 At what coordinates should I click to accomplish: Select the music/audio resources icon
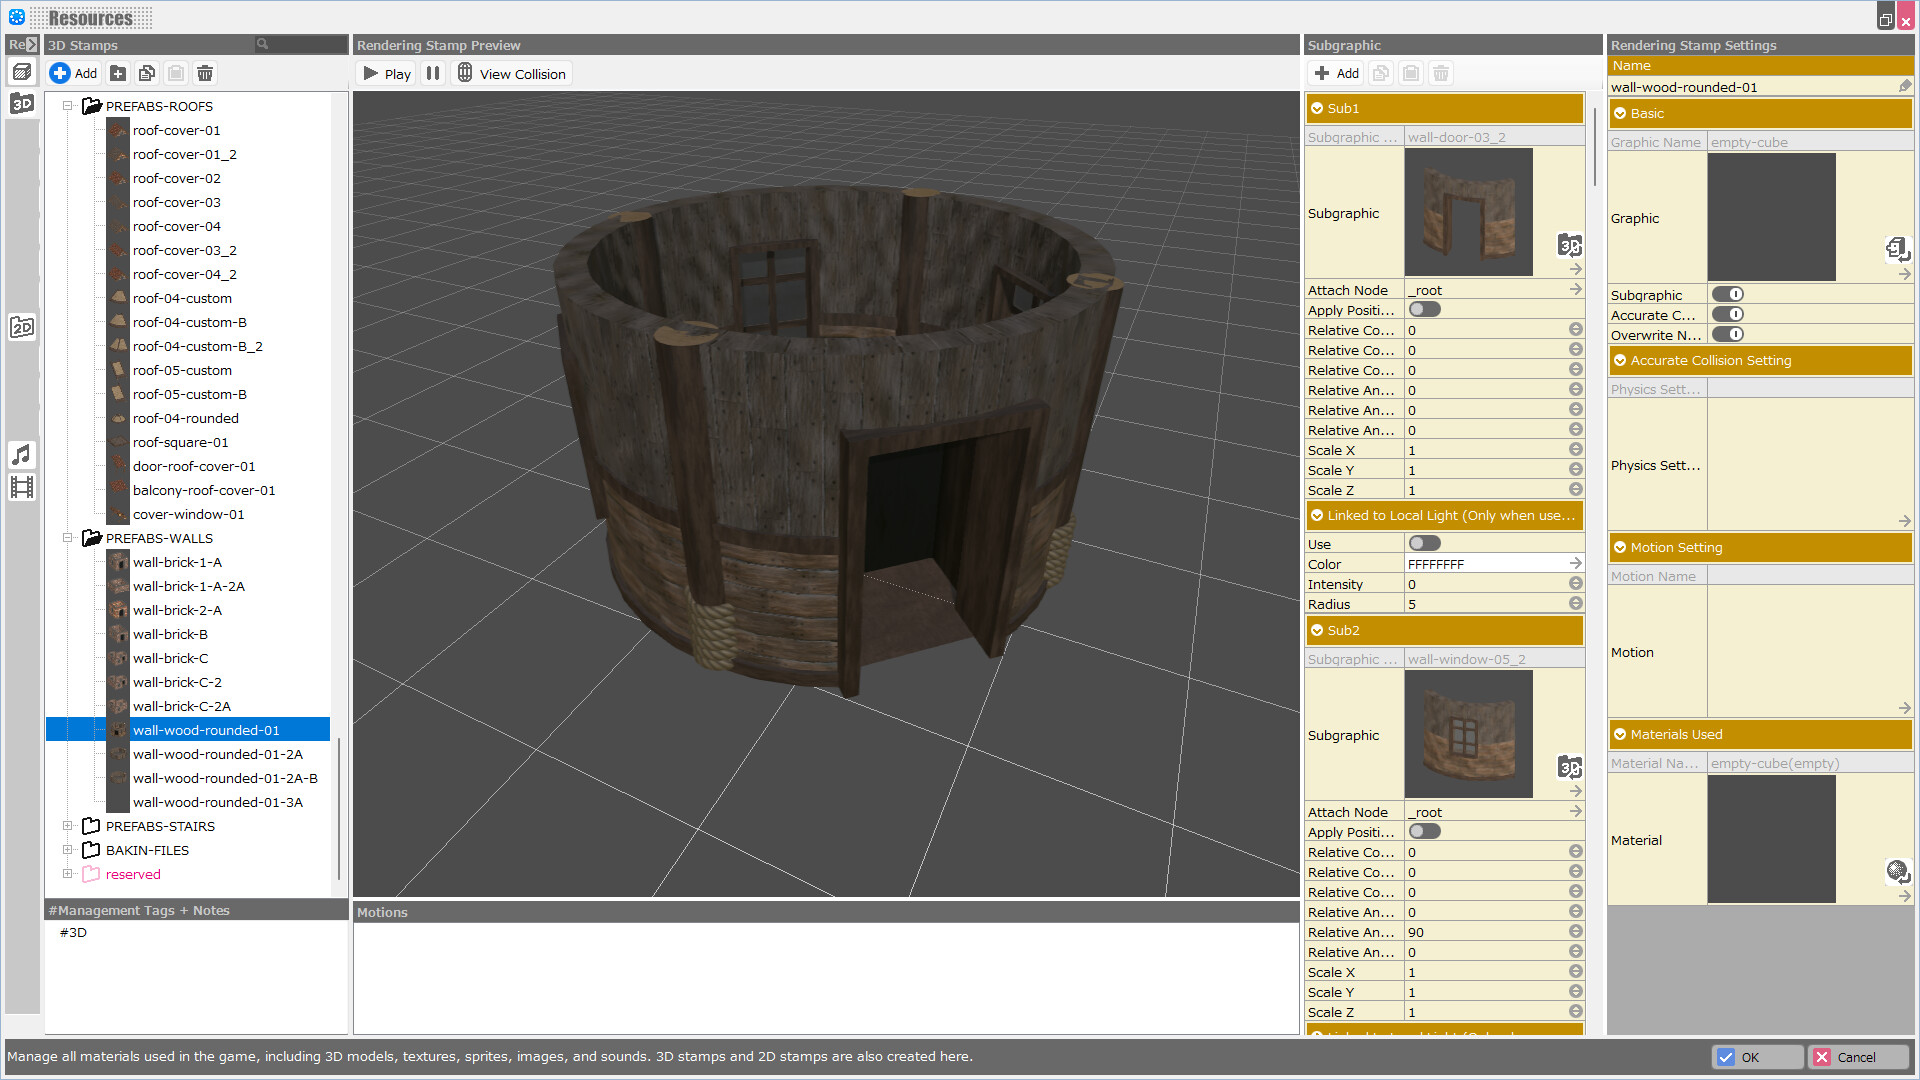point(22,455)
